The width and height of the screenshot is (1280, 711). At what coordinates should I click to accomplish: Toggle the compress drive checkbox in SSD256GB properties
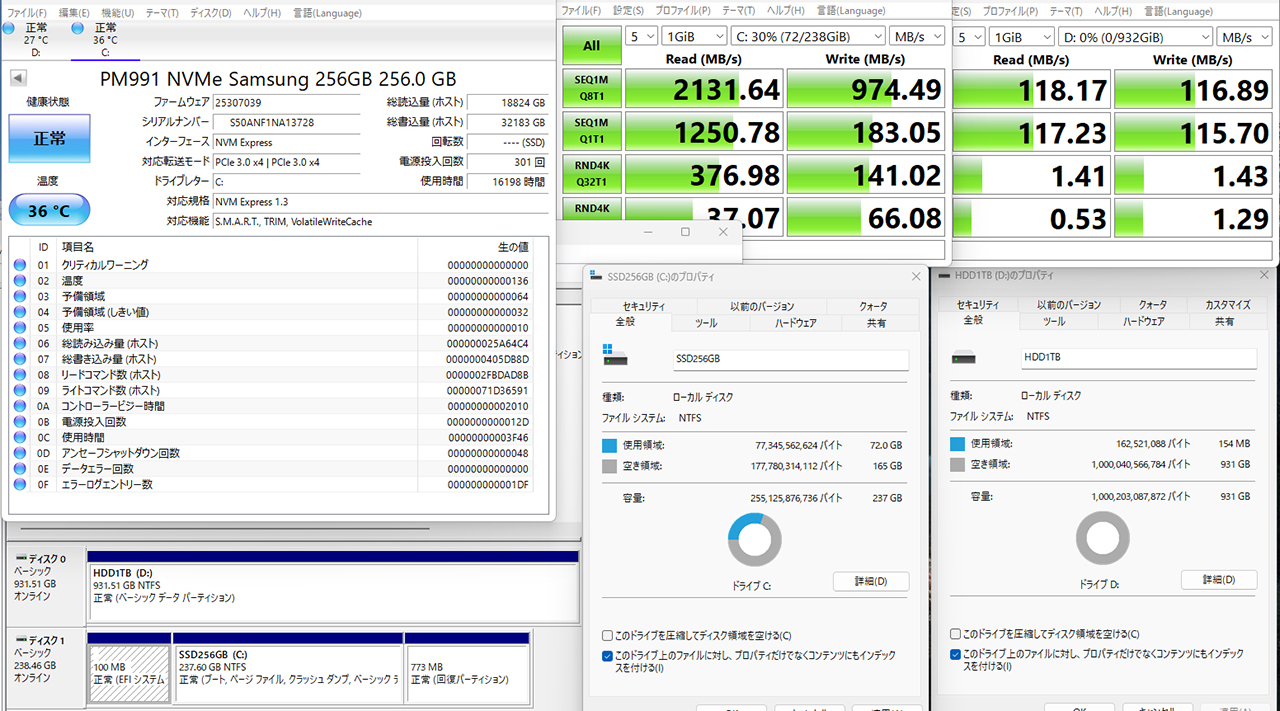608,636
